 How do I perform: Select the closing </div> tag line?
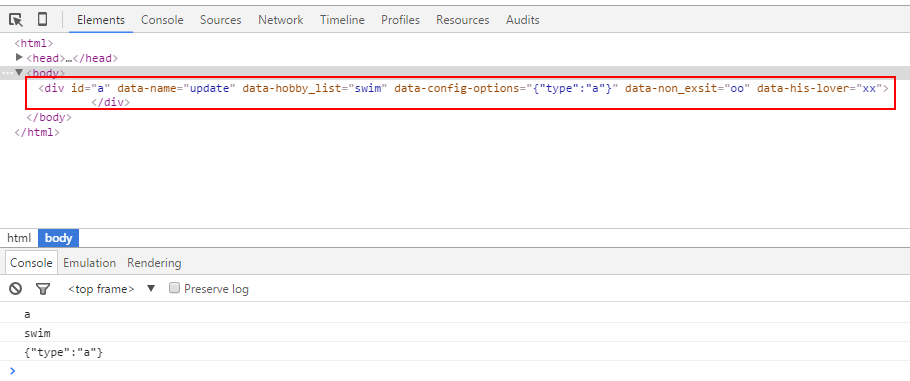tap(110, 102)
